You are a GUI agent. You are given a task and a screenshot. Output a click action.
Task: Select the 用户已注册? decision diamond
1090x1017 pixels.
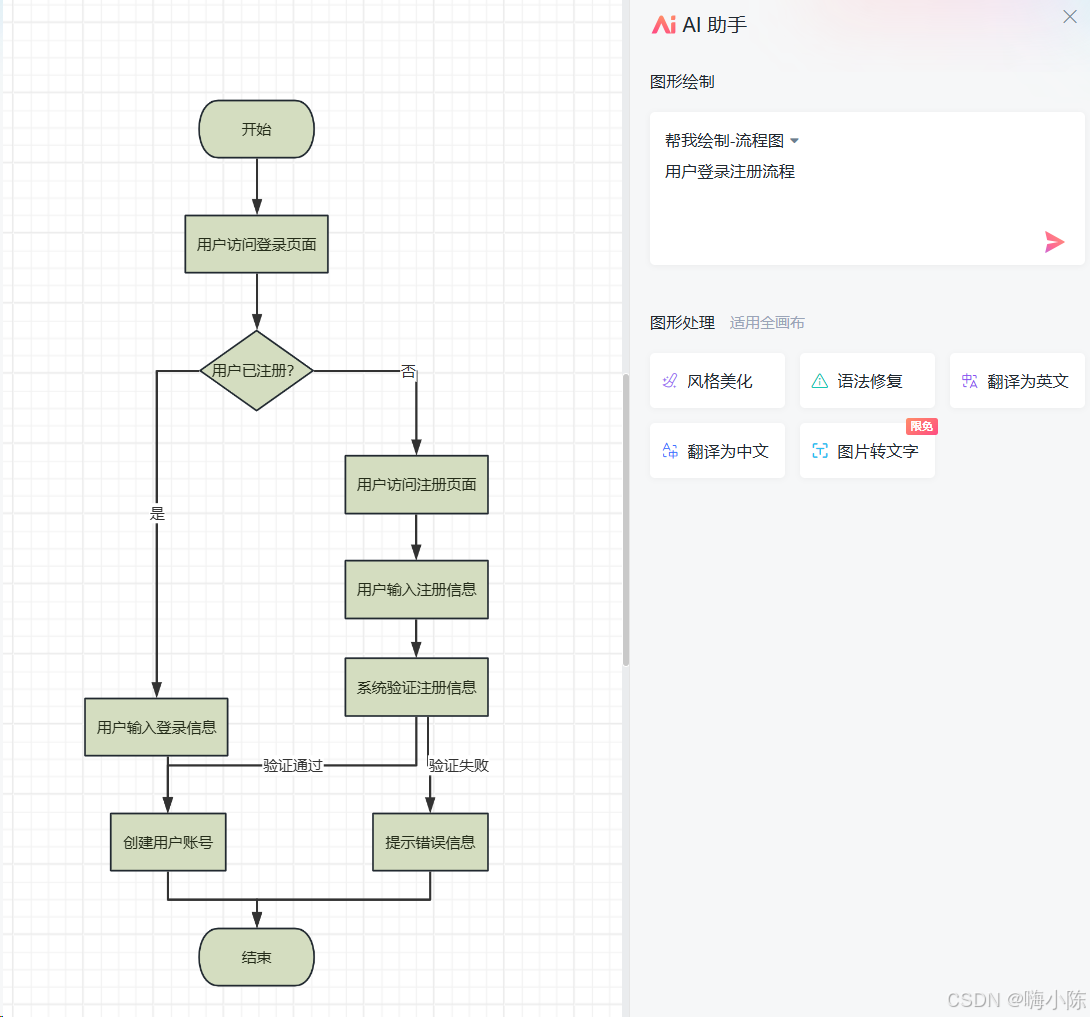(x=256, y=370)
